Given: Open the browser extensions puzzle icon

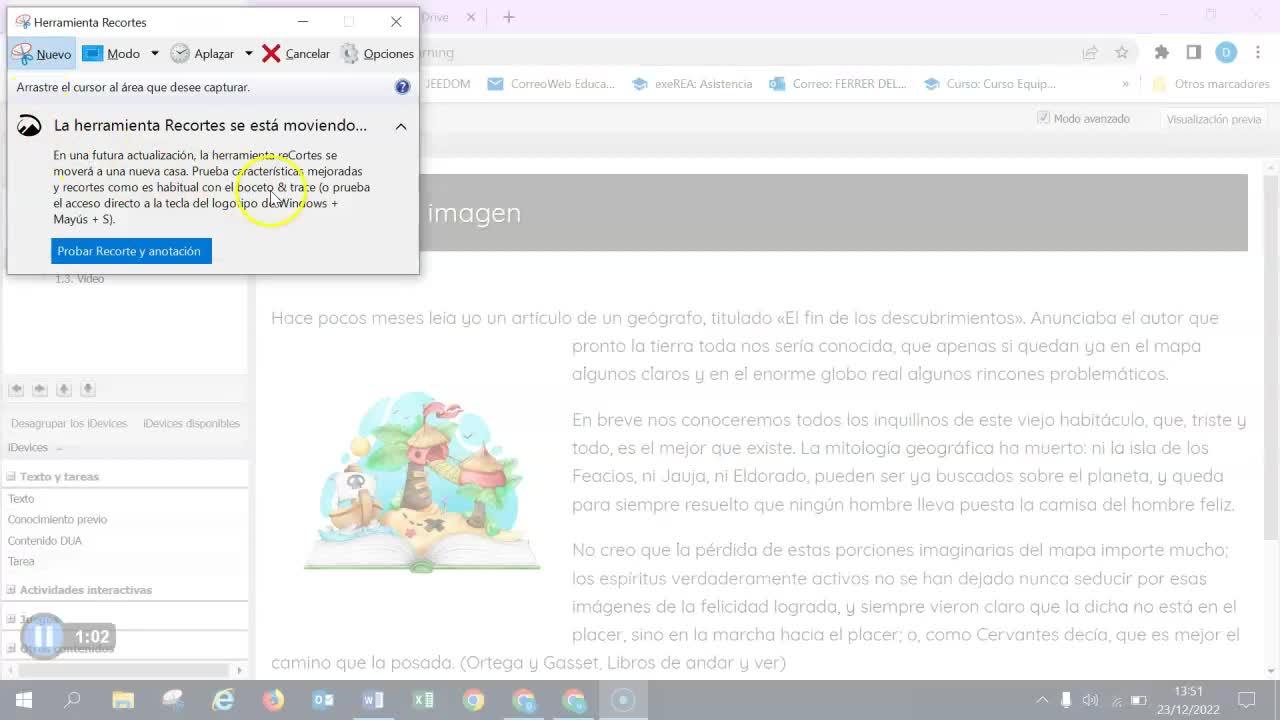Looking at the screenshot, I should (x=1162, y=53).
